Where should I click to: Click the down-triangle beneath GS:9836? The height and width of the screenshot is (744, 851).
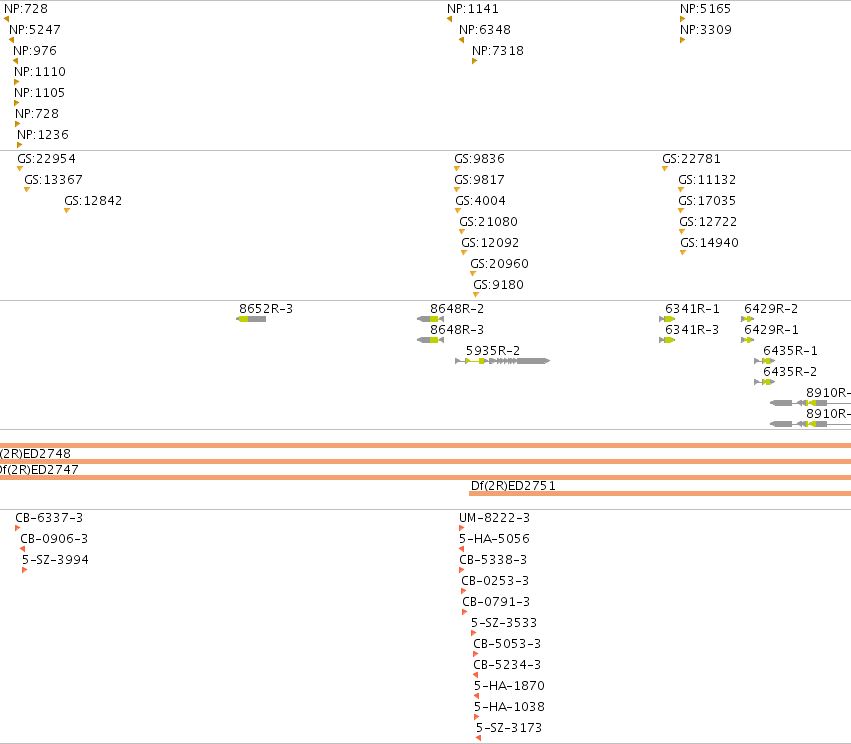pos(457,169)
